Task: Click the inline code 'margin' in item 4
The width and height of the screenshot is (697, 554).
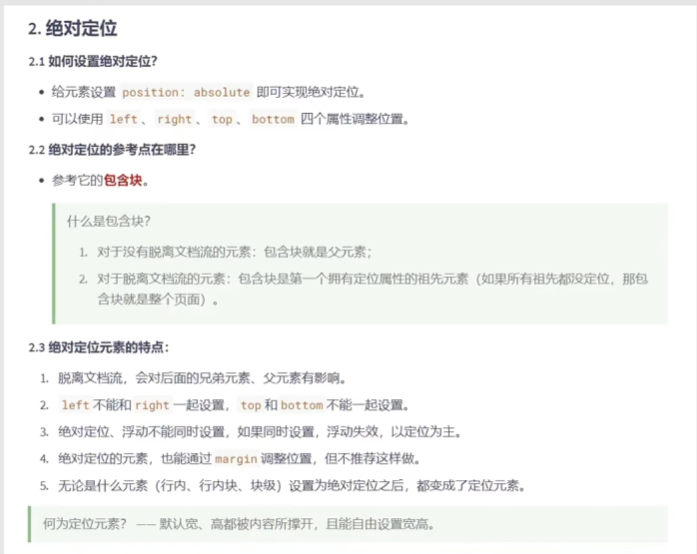Action: pos(236,458)
